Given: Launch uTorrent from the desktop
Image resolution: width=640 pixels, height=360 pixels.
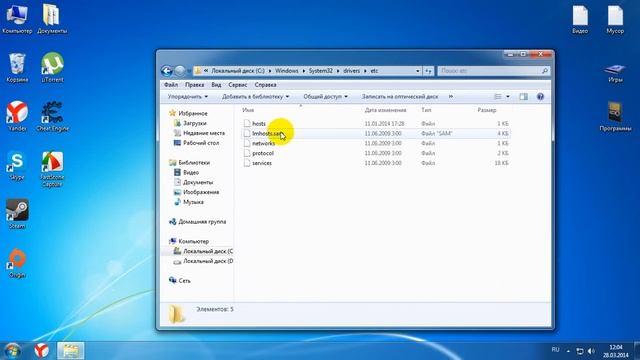Looking at the screenshot, I should click(x=52, y=68).
